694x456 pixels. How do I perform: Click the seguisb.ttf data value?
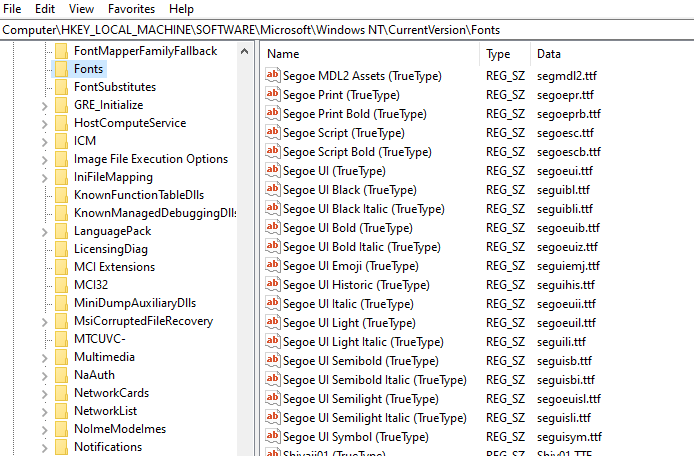click(564, 361)
